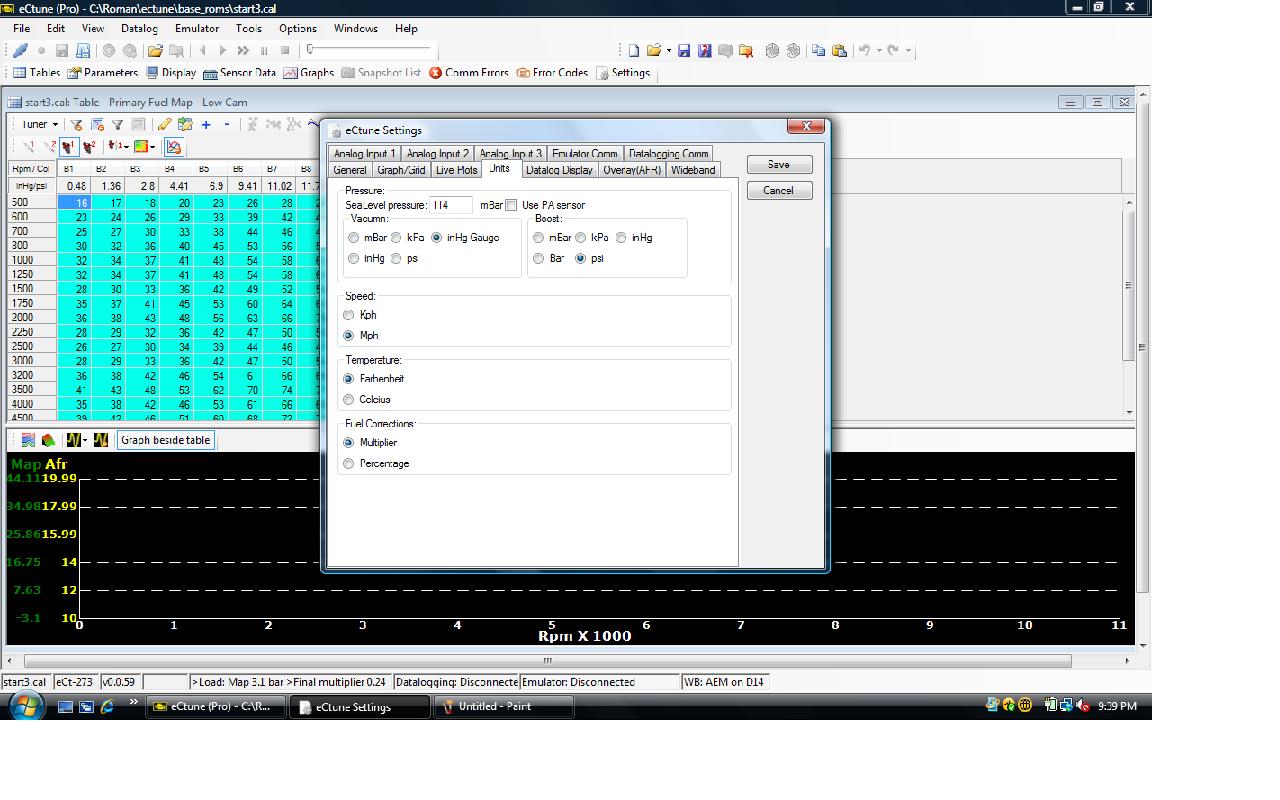Open the Error Codes window
Viewport: 1280px width, 800px height.
pos(553,73)
